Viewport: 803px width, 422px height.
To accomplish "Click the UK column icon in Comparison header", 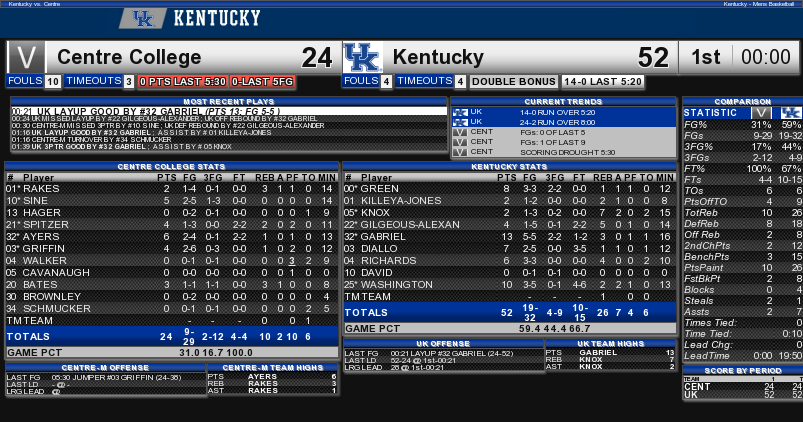I will (791, 113).
